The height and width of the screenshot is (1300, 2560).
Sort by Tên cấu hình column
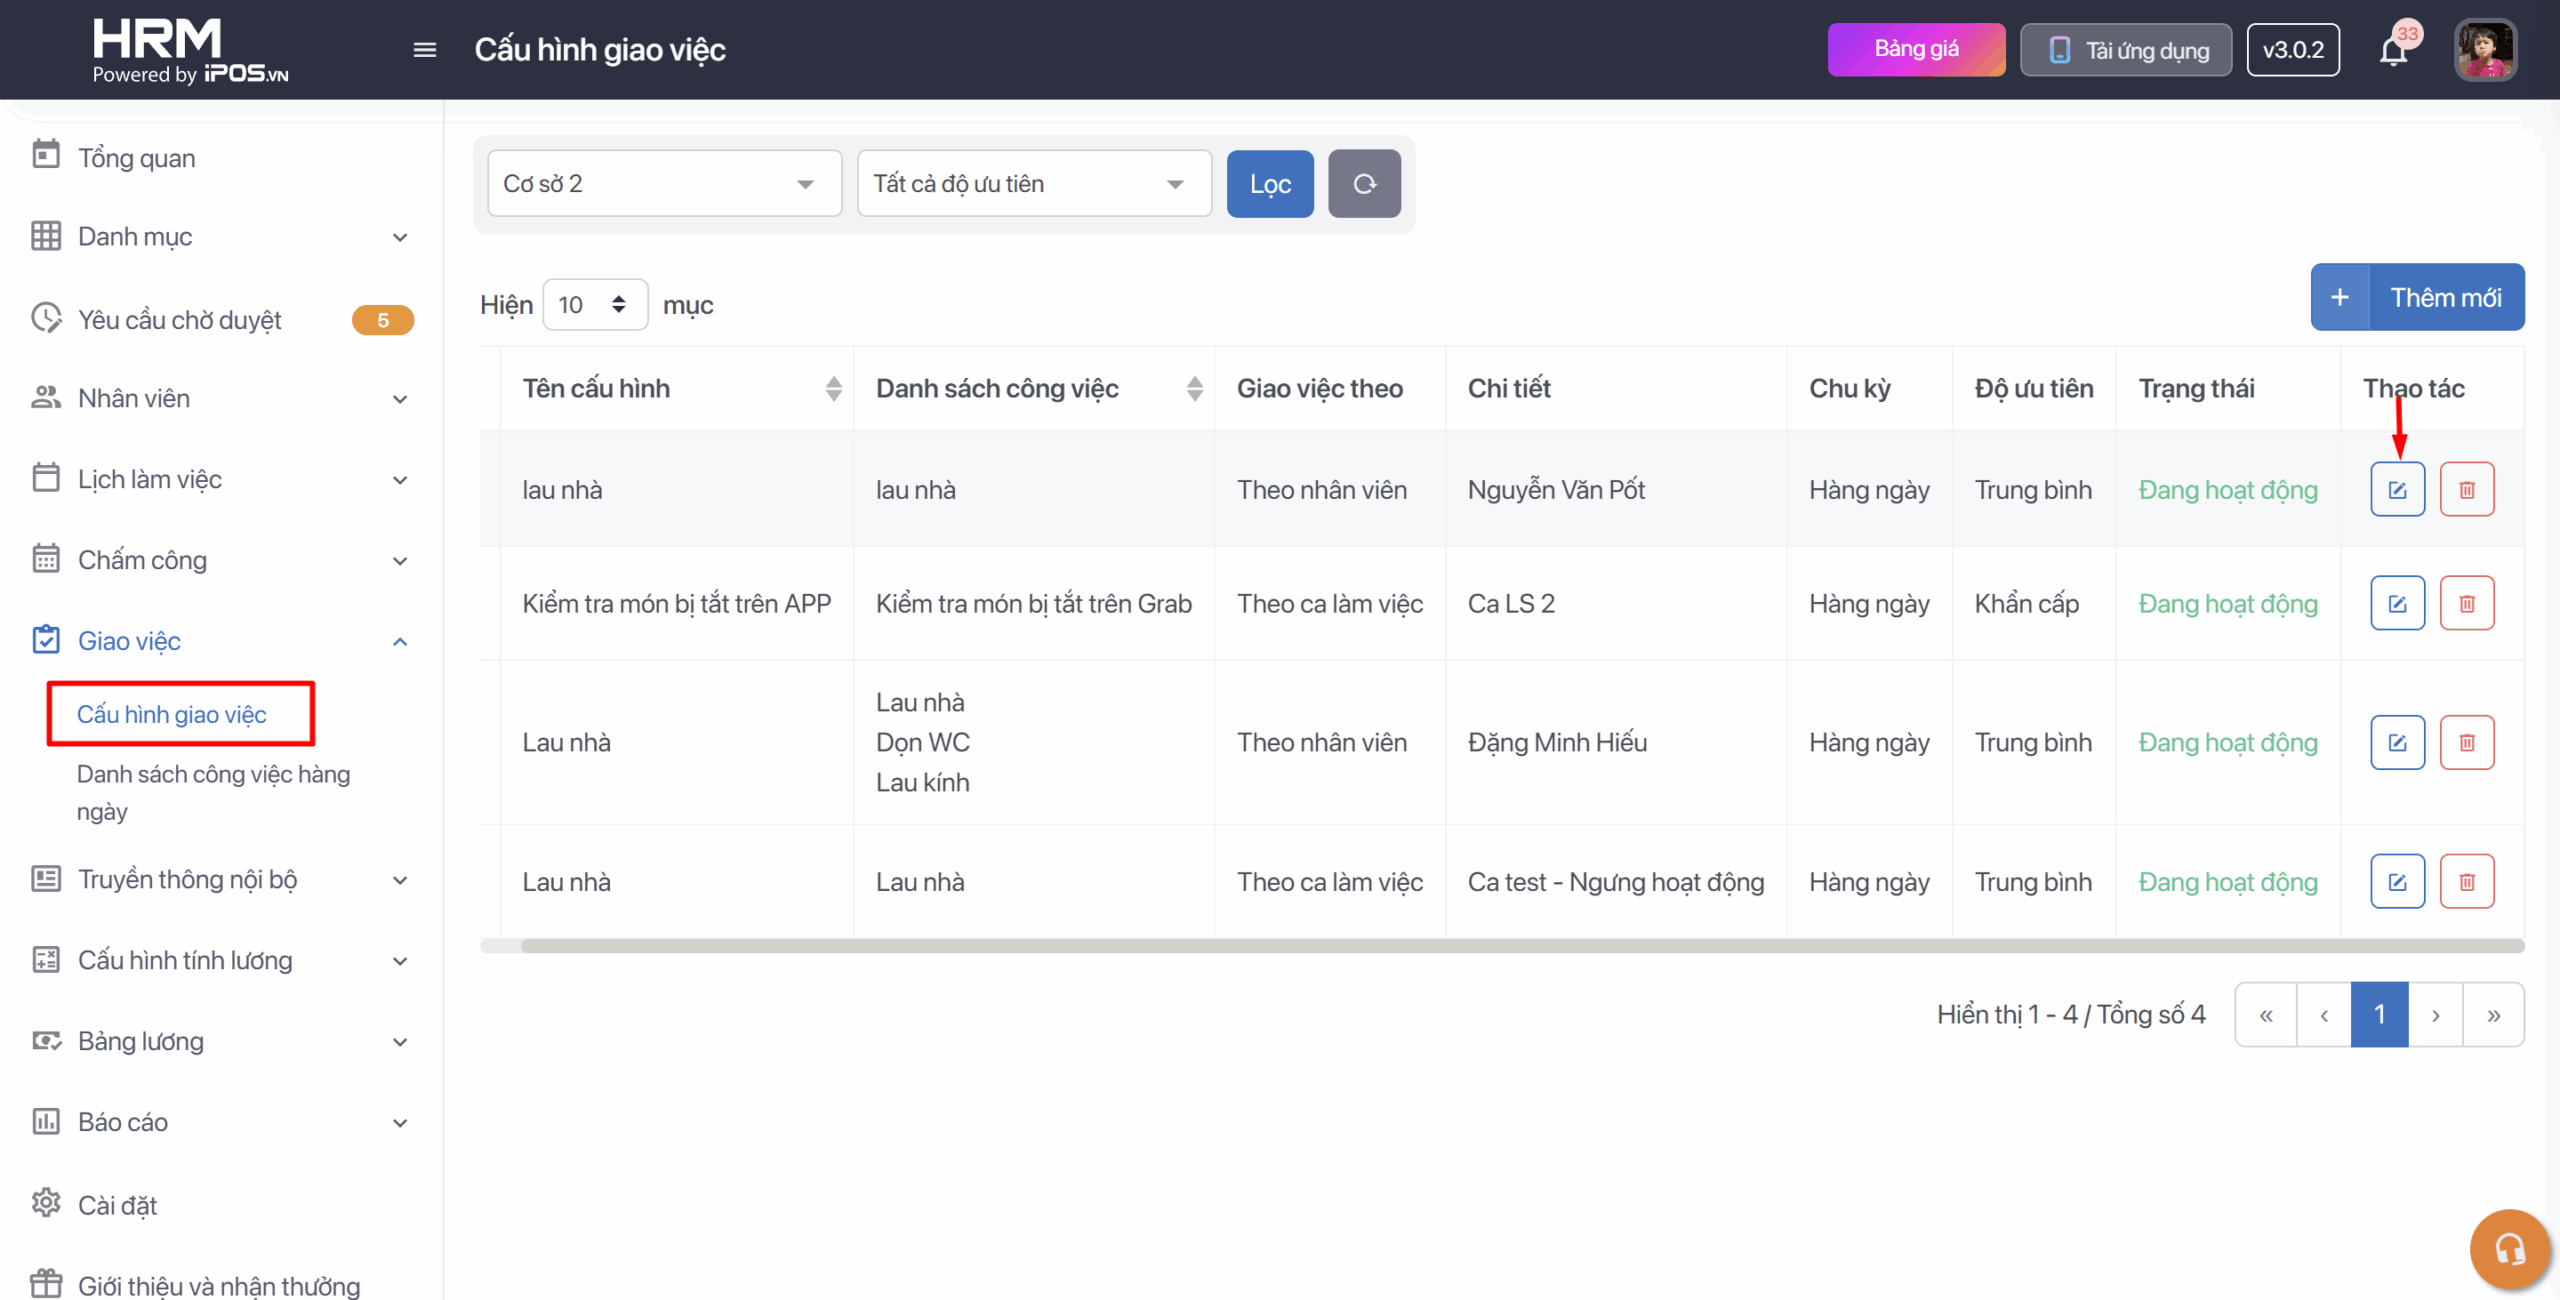pyautogui.click(x=833, y=389)
